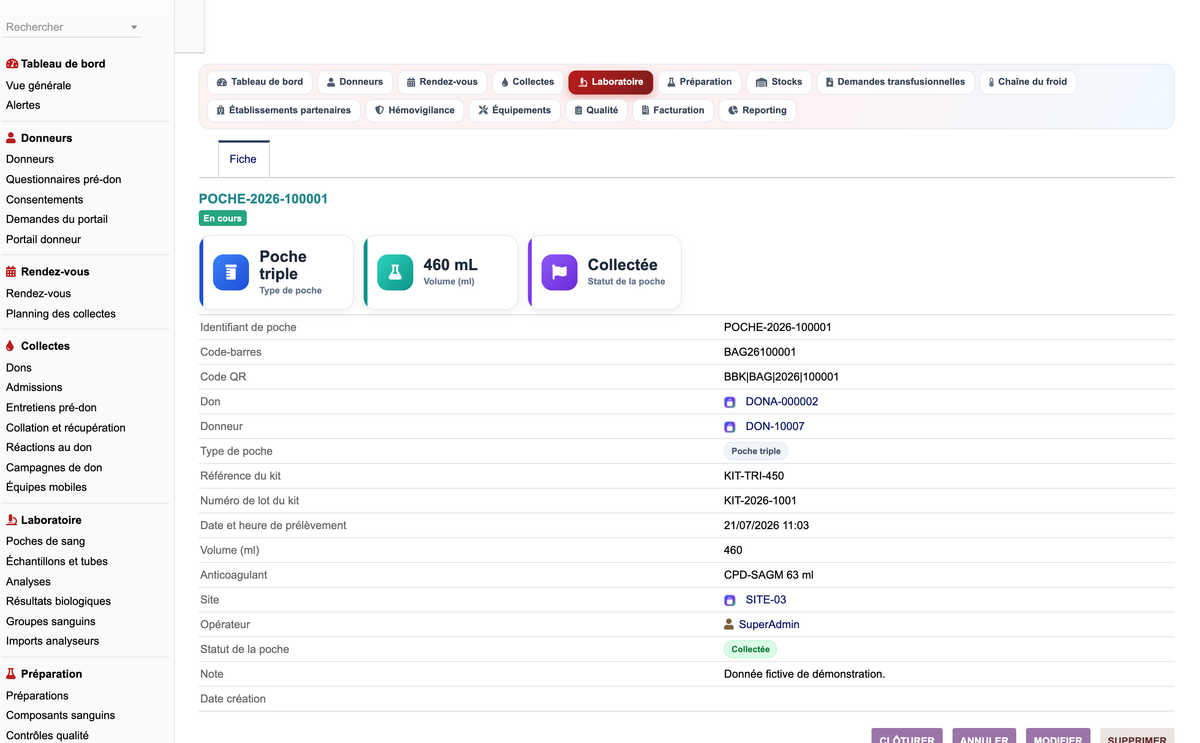Open Demandes transfusionnelles menu
This screenshot has height=743, width=1200.
point(895,82)
